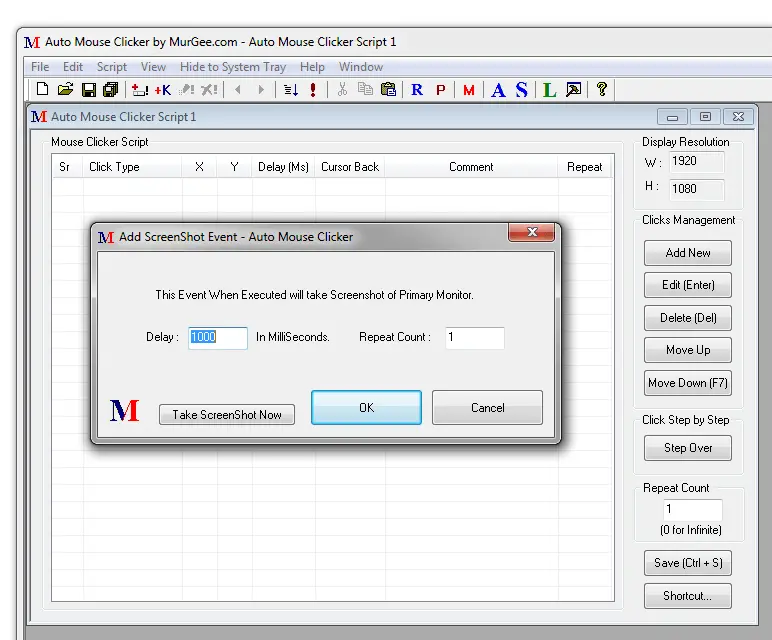Click the Paste clipboard toolbar icon
772x640 pixels.
(388, 90)
